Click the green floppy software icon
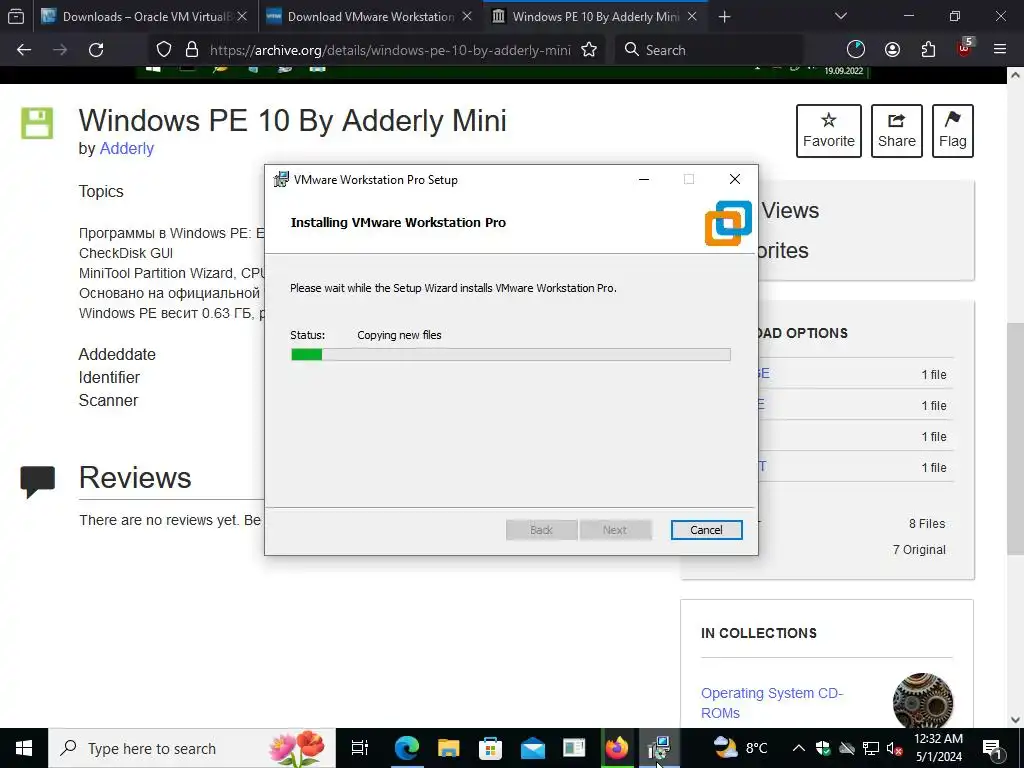Image resolution: width=1024 pixels, height=768 pixels. 37,123
